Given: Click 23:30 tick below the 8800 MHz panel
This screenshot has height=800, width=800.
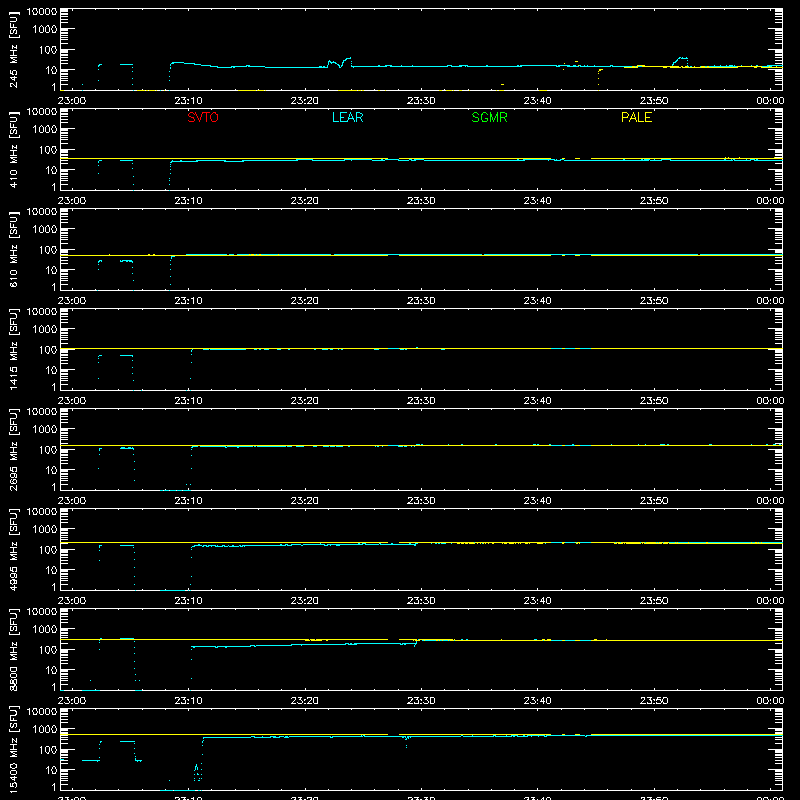Looking at the screenshot, I should pos(421,701).
